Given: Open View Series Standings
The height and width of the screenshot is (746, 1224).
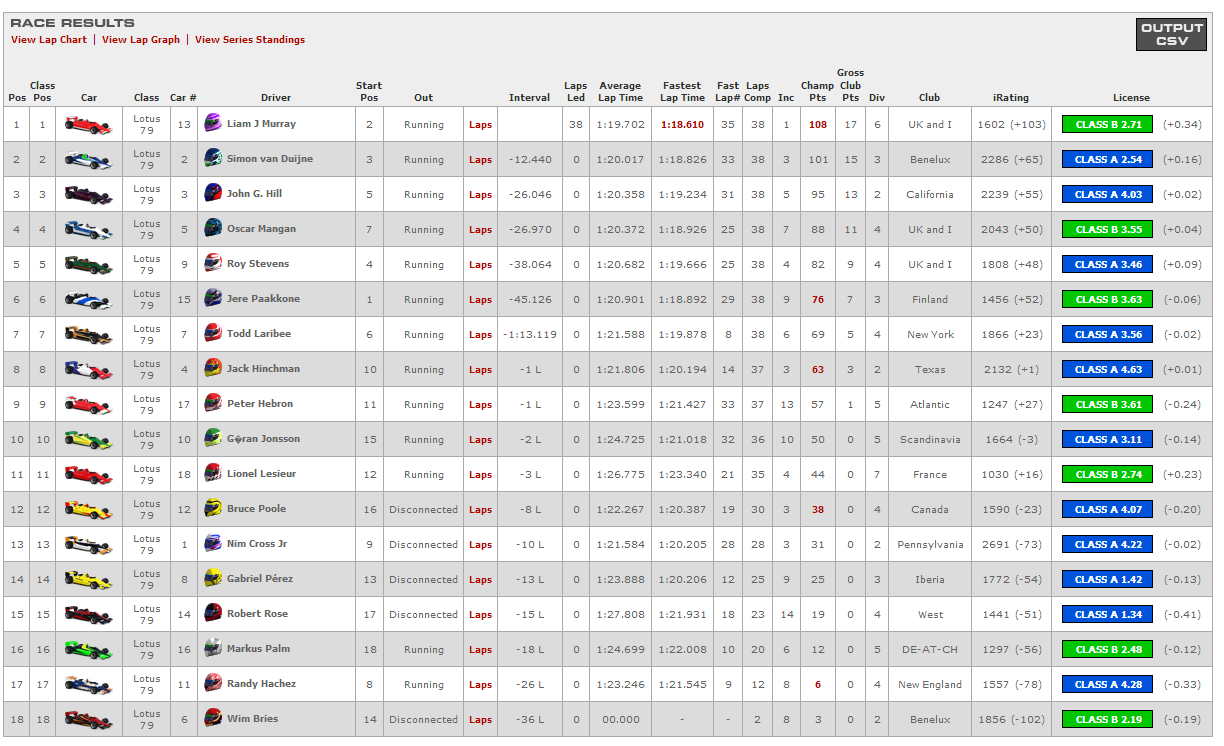Looking at the screenshot, I should pyautogui.click(x=250, y=40).
